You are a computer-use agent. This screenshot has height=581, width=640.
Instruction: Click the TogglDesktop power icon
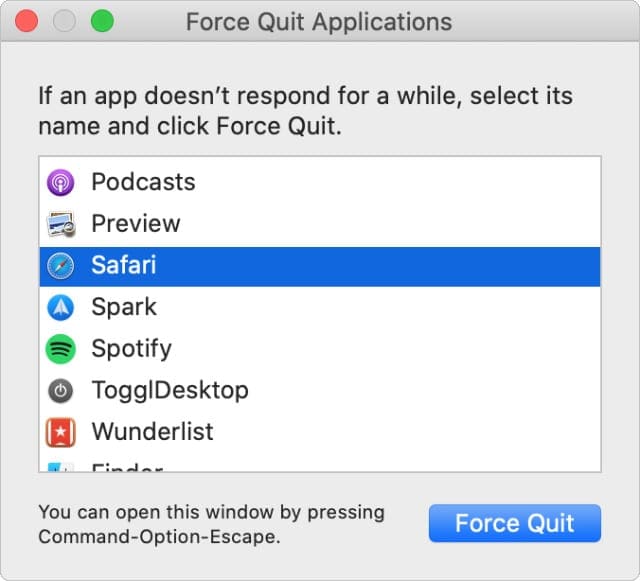[x=61, y=390]
